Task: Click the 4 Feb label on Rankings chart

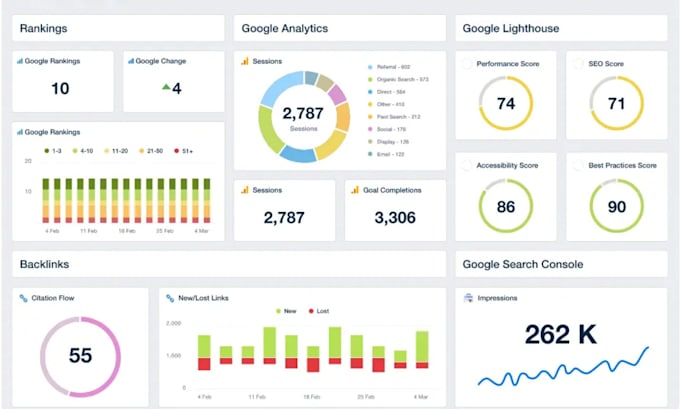Action: pyautogui.click(x=52, y=231)
